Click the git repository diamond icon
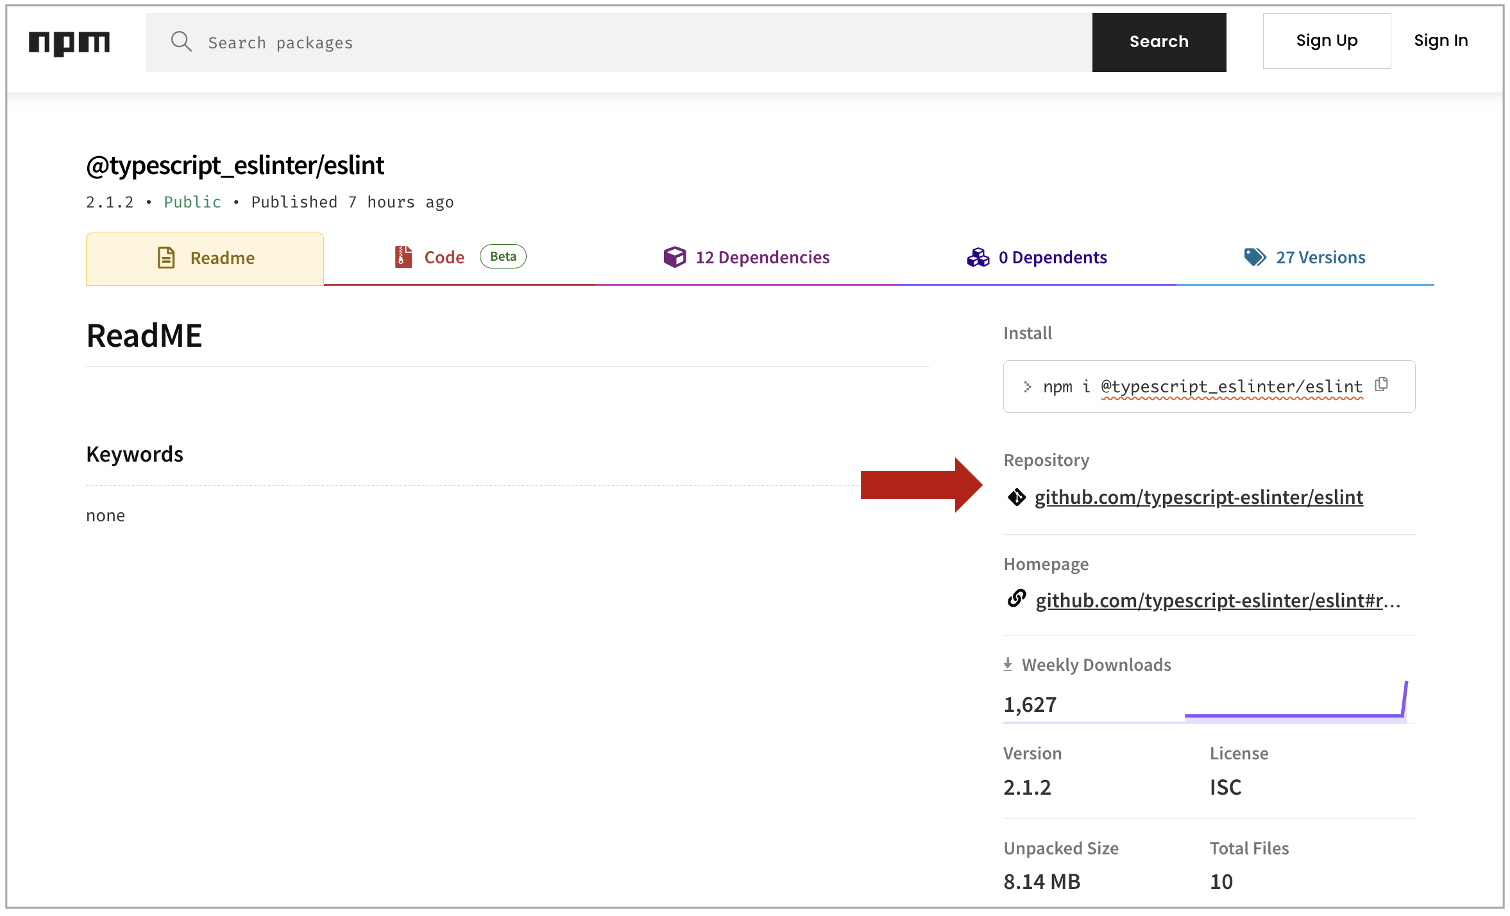 click(x=1016, y=497)
